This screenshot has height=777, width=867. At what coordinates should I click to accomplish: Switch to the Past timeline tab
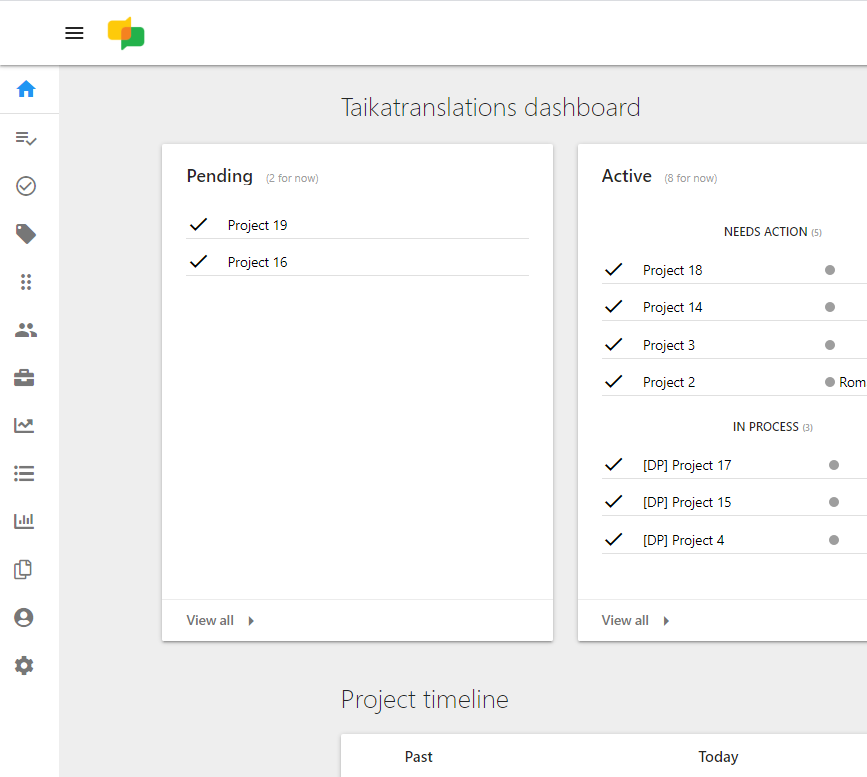tap(418, 757)
